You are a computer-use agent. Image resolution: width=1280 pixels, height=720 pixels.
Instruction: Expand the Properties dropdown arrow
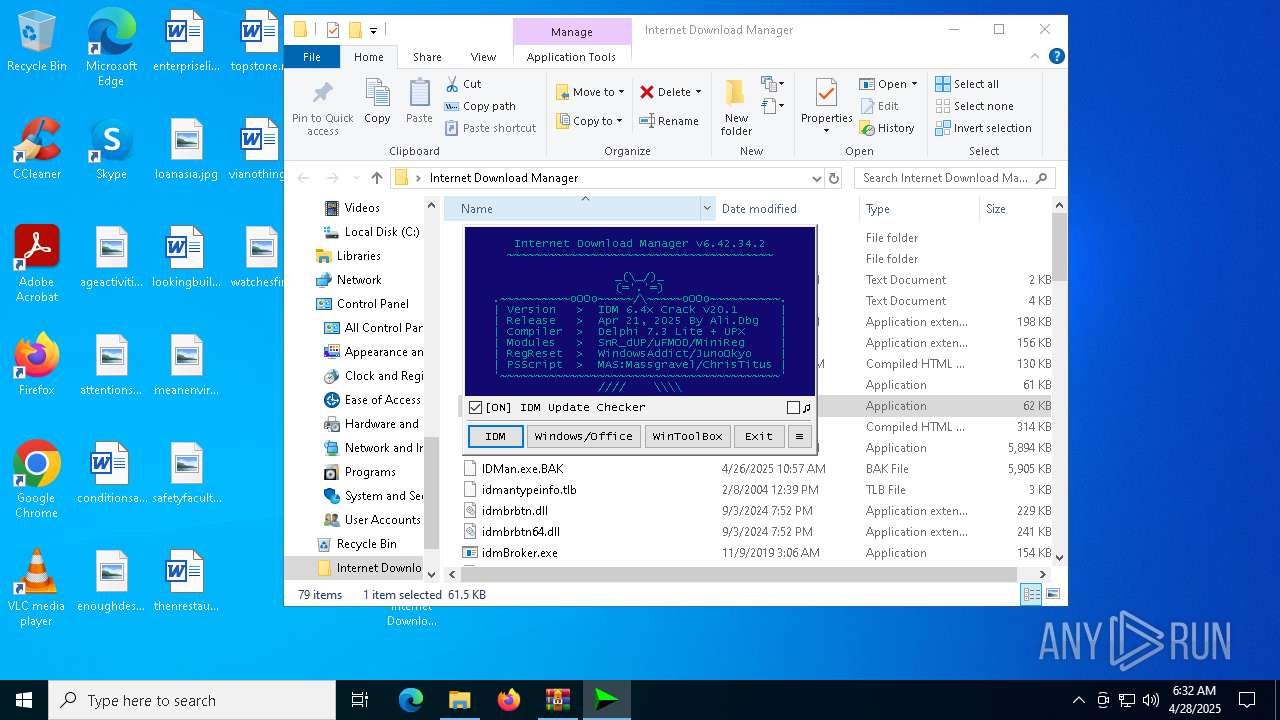pos(826,130)
